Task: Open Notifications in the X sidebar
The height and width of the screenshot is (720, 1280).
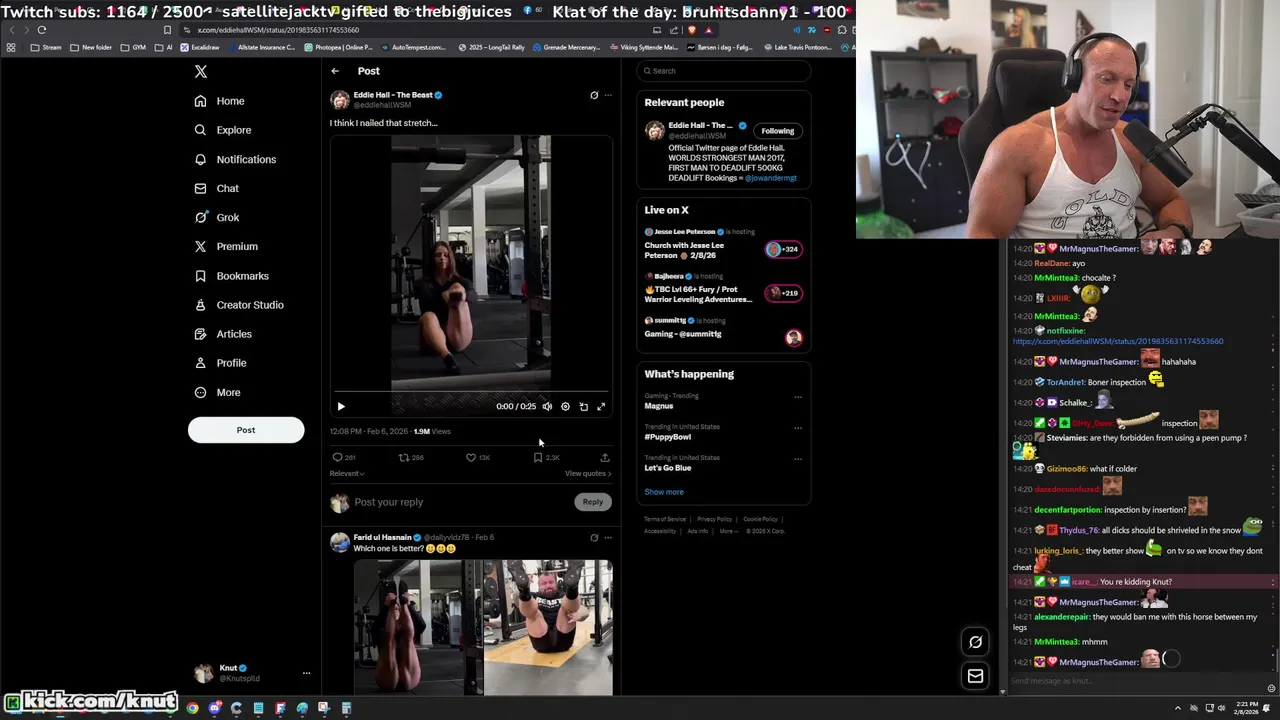Action: point(235,159)
